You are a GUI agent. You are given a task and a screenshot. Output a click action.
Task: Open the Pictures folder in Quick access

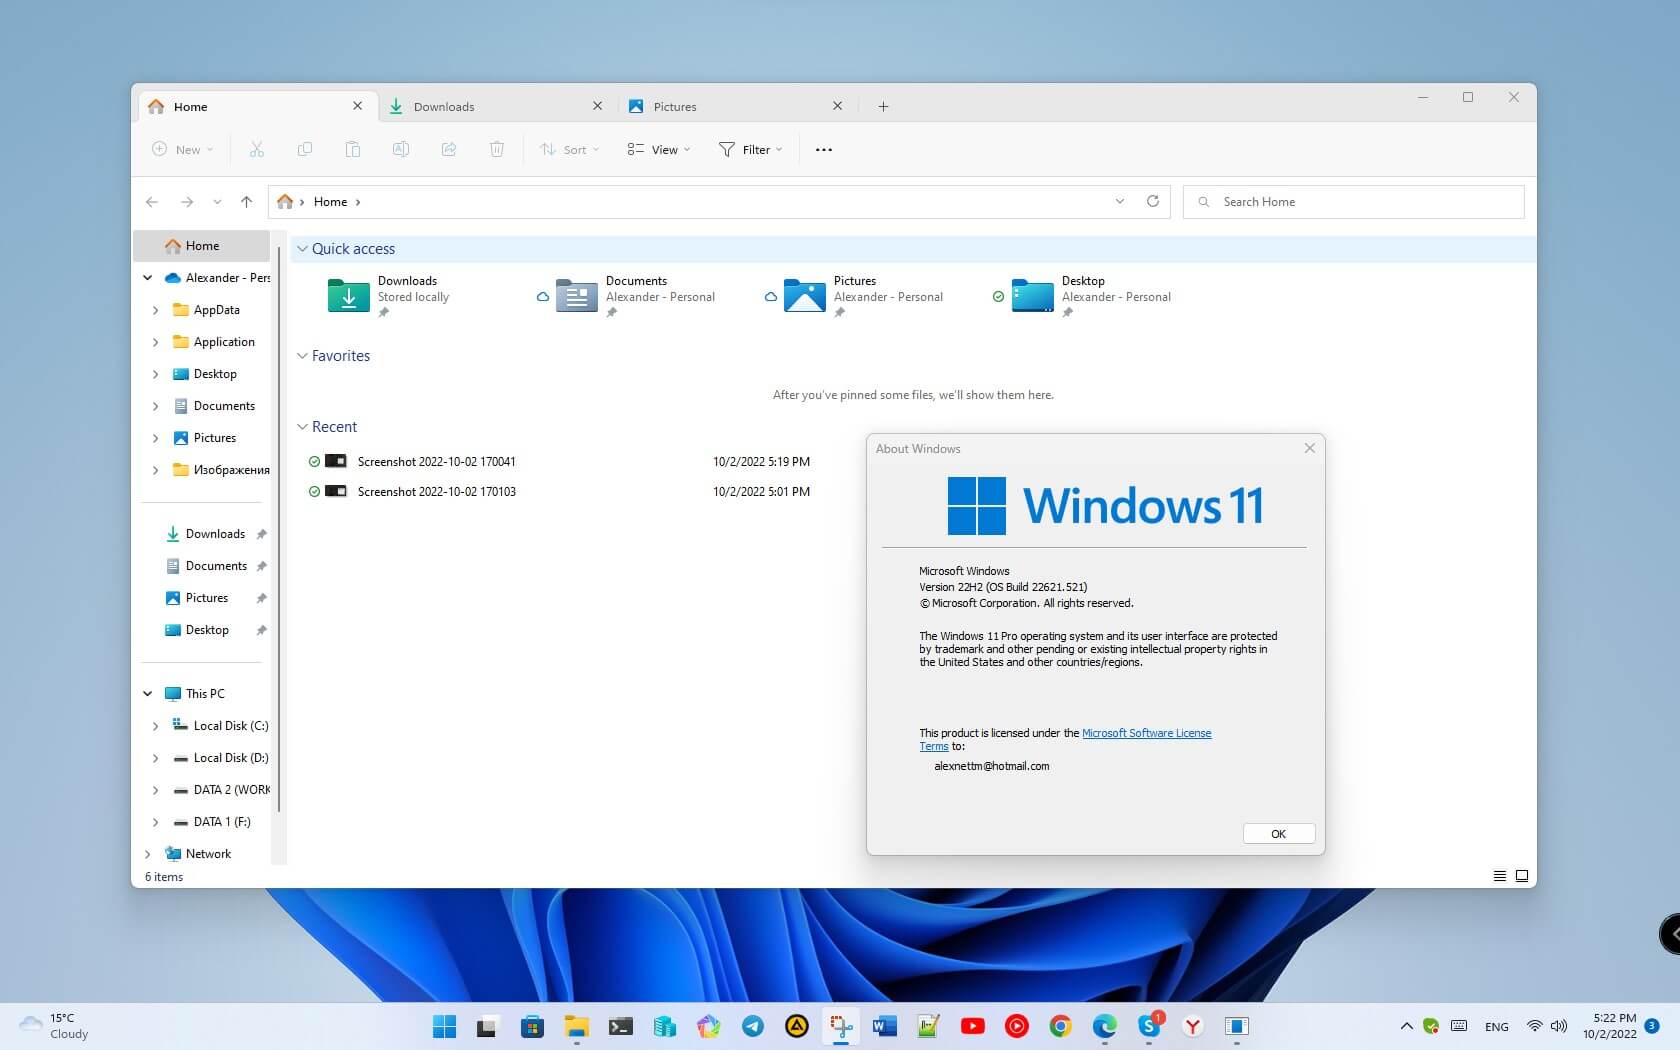(864, 296)
